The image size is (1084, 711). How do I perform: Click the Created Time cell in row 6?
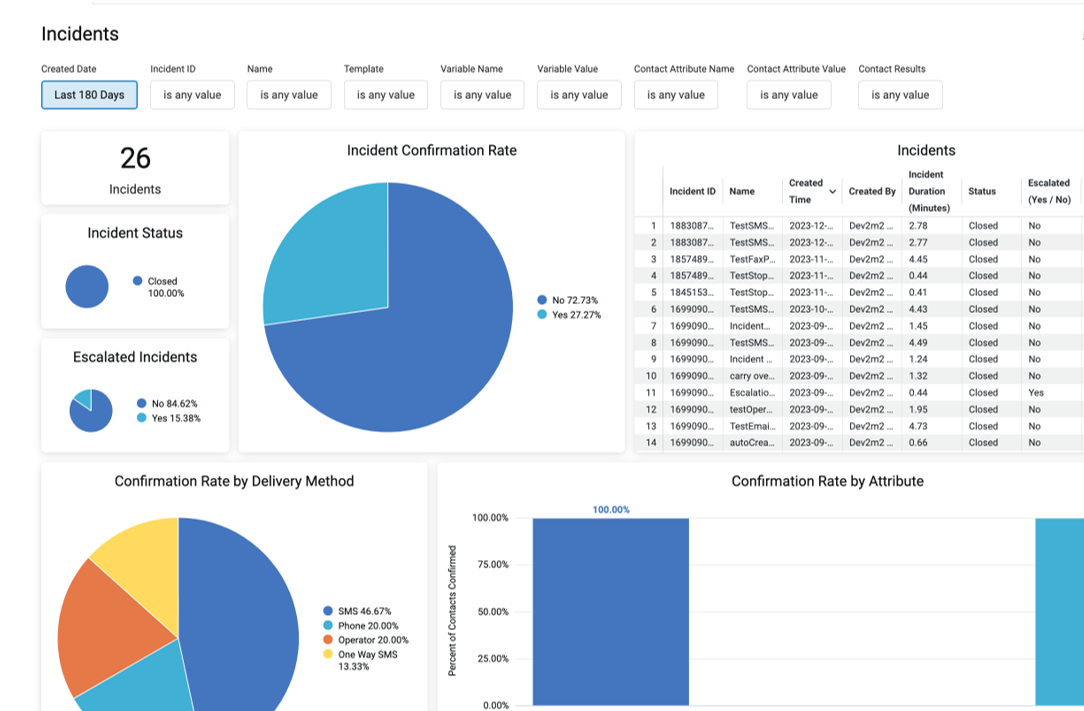[x=811, y=309]
